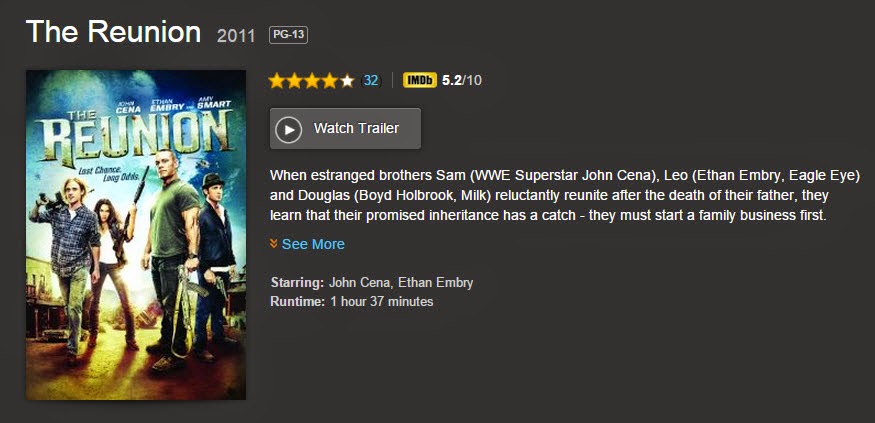Open the 32 customer reviews link

pos(371,80)
